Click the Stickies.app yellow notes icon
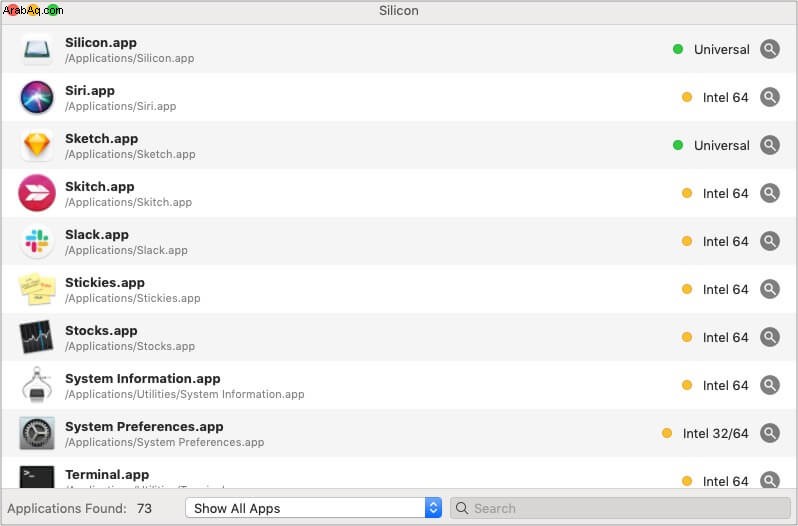This screenshot has width=798, height=526. [x=37, y=289]
